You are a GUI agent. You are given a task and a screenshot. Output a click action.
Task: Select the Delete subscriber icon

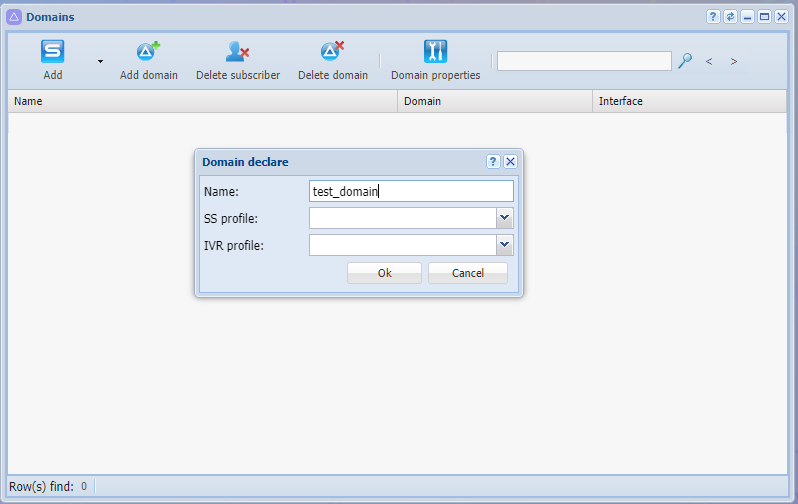(x=238, y=51)
